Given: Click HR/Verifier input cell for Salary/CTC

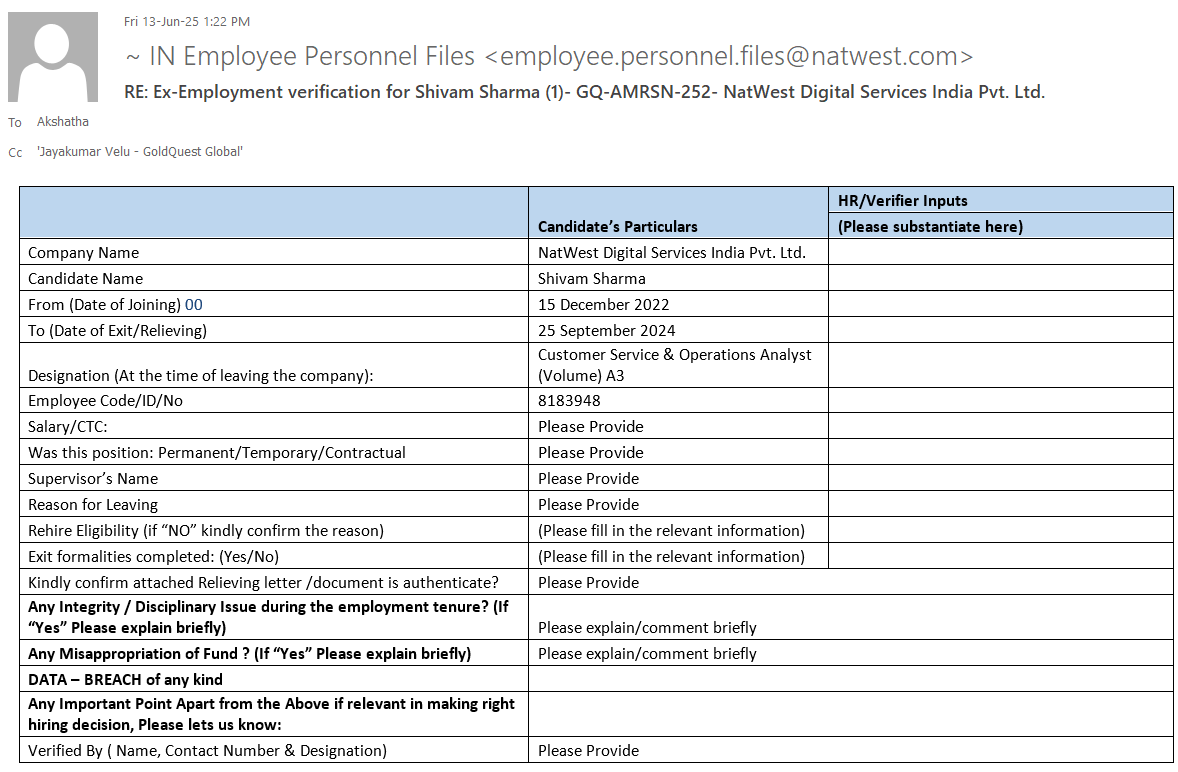Looking at the screenshot, I should (x=1000, y=426).
